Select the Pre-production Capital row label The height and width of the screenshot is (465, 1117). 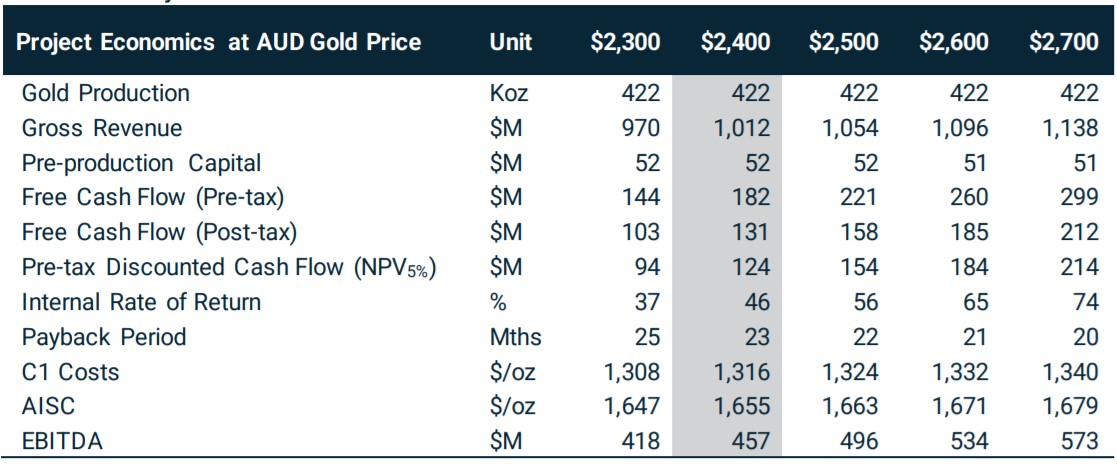point(142,163)
